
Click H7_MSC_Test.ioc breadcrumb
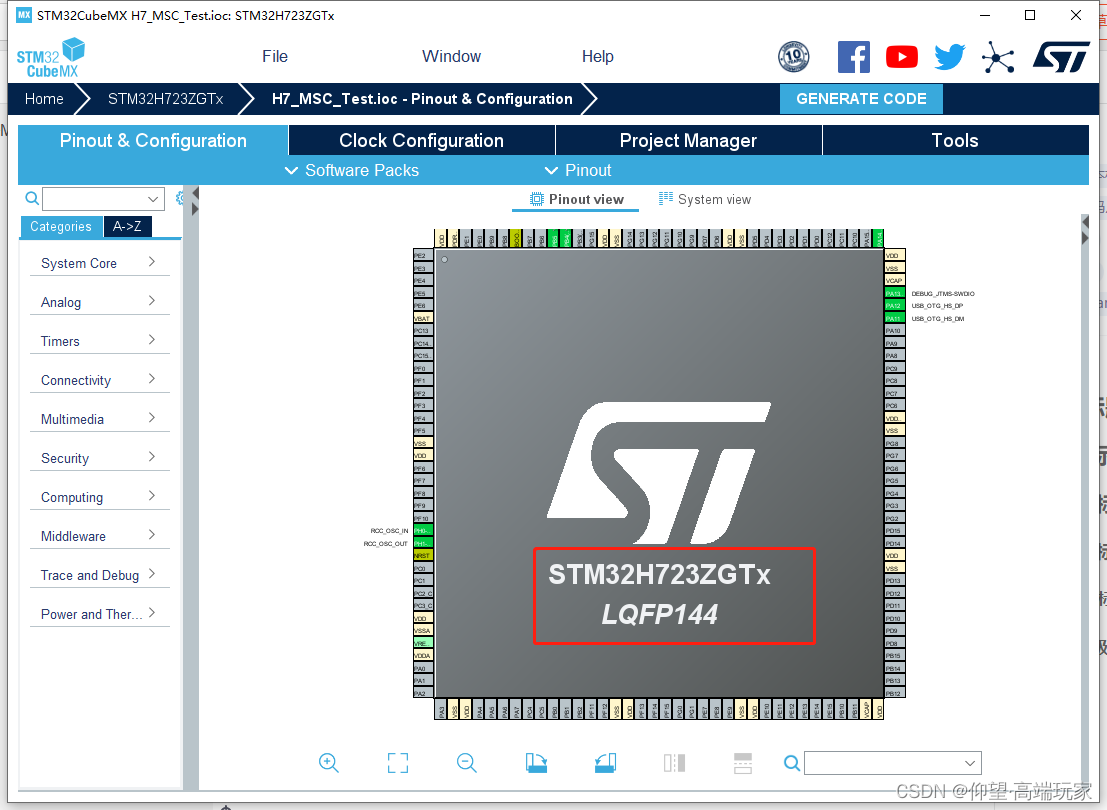tap(422, 99)
